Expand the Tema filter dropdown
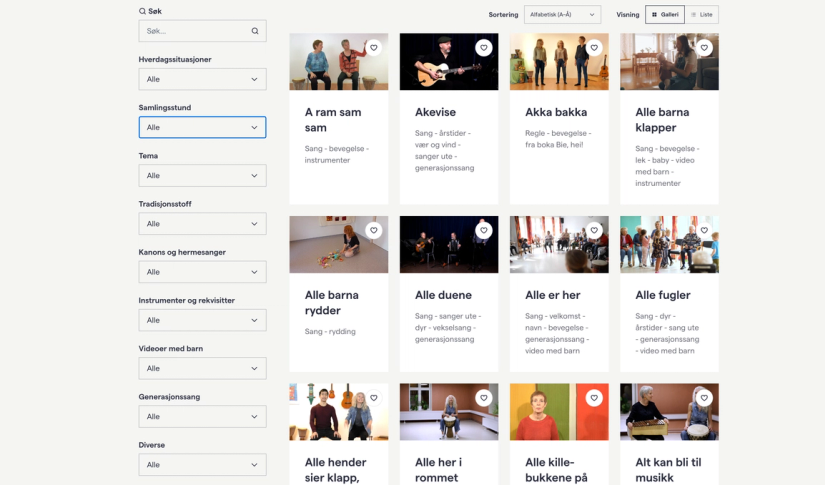 203,176
